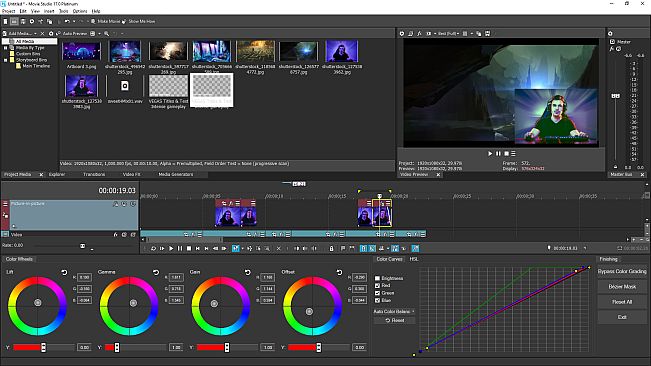Viewport: 651px width, 366px height.
Task: Open the Insert menu
Action: pyautogui.click(x=49, y=11)
